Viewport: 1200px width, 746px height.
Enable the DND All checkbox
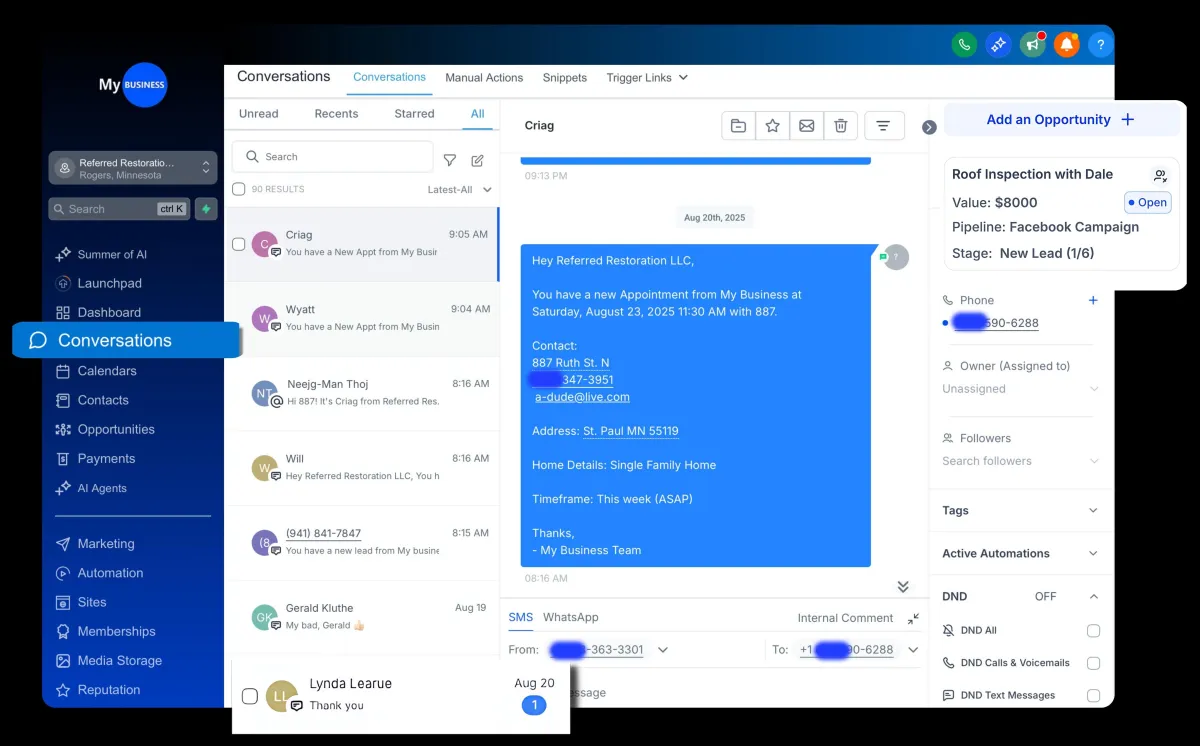(x=1093, y=631)
